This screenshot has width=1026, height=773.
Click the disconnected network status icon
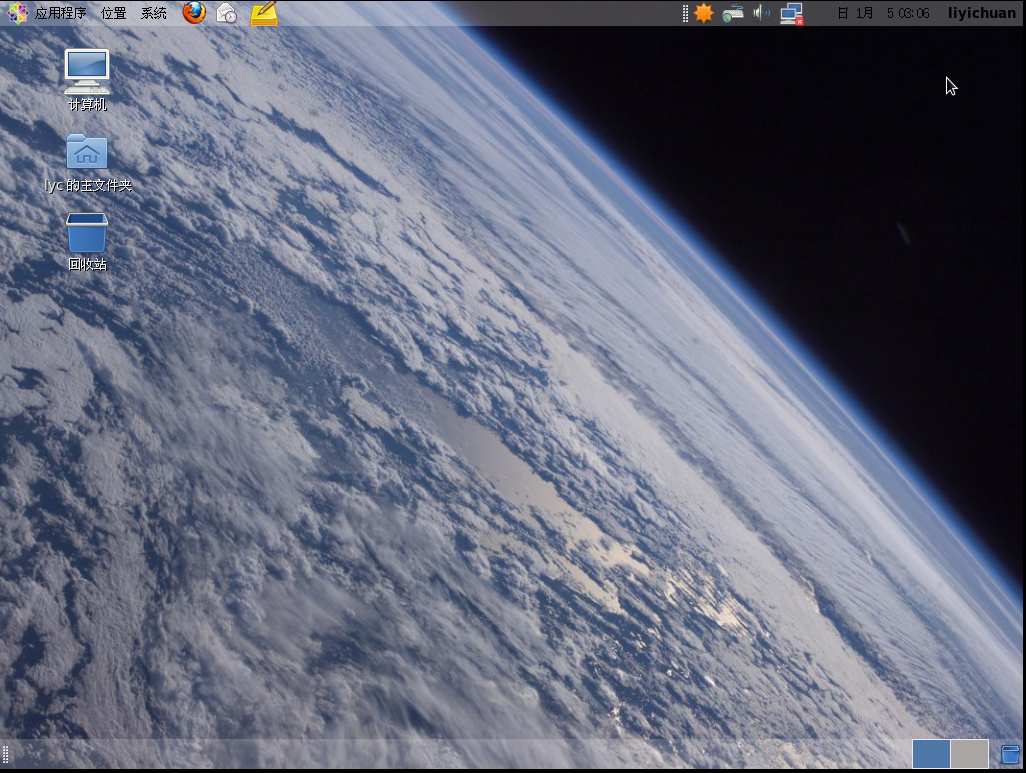click(x=792, y=14)
